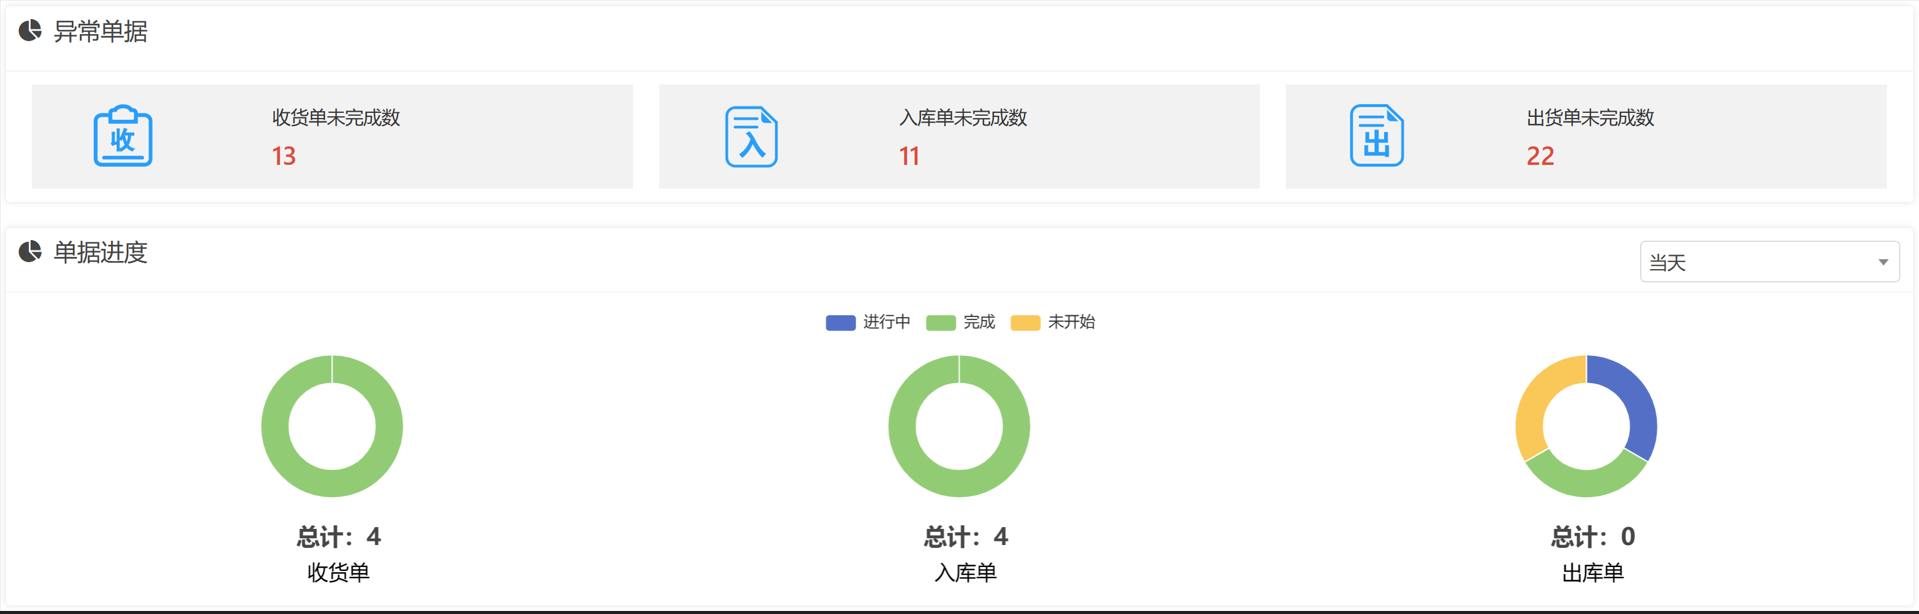1919x614 pixels.
Task: Toggle the 完成 legend green swatch
Action: 940,322
